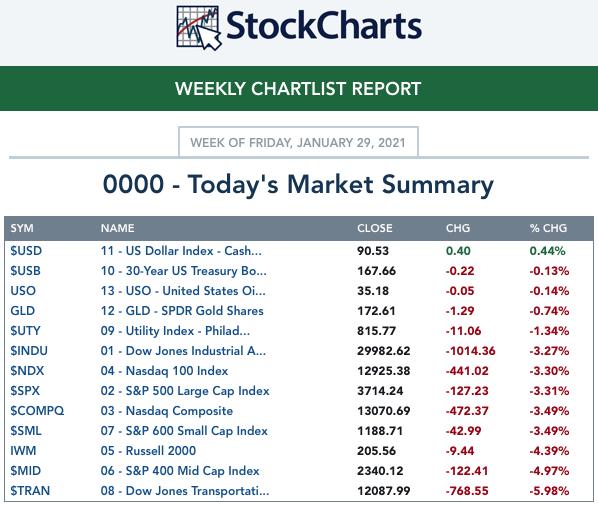598x505 pixels.
Task: Click the CLOSE column header
Action: tap(375, 228)
